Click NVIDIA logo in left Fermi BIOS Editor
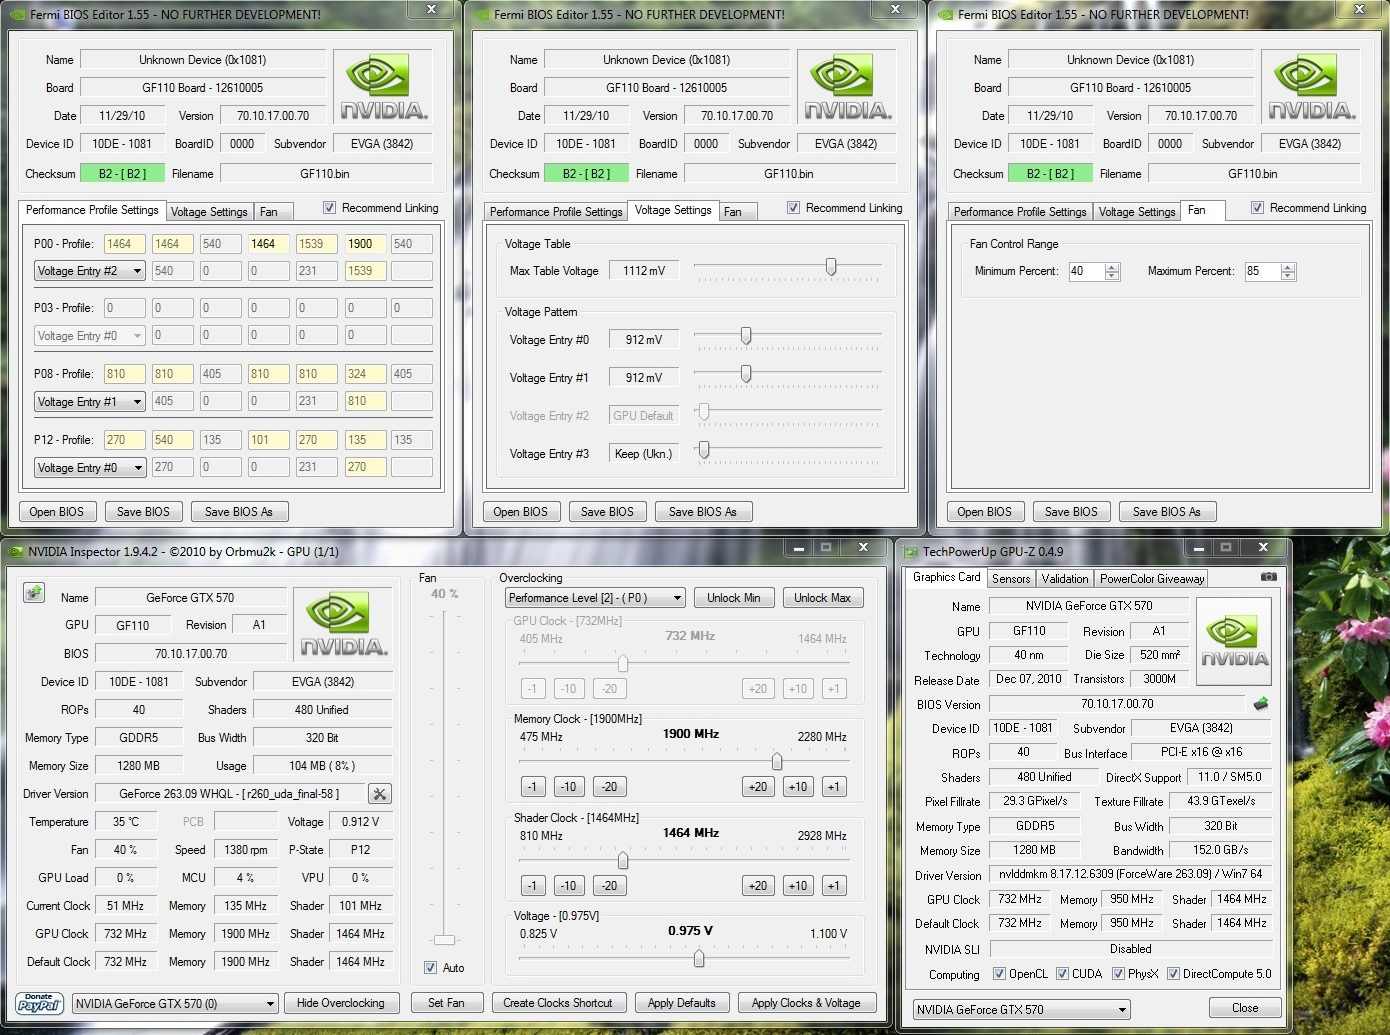This screenshot has height=1035, width=1390. (384, 88)
